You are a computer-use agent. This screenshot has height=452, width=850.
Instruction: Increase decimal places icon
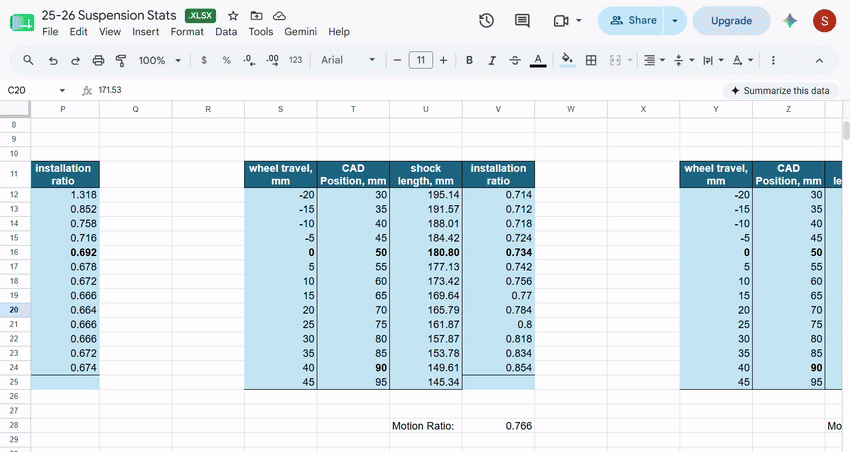272,60
